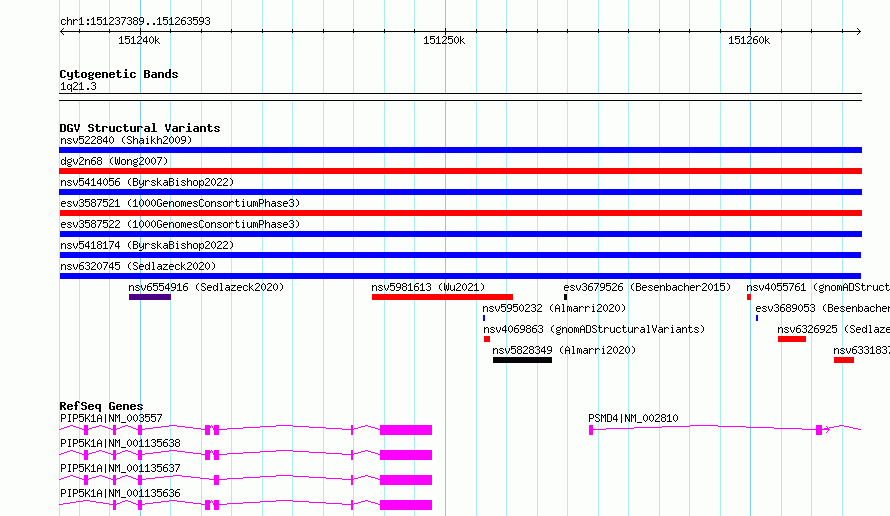This screenshot has height=516, width=890.
Task: Click the large last exon of PIP5K1A NM_001135637
Action: [406, 480]
